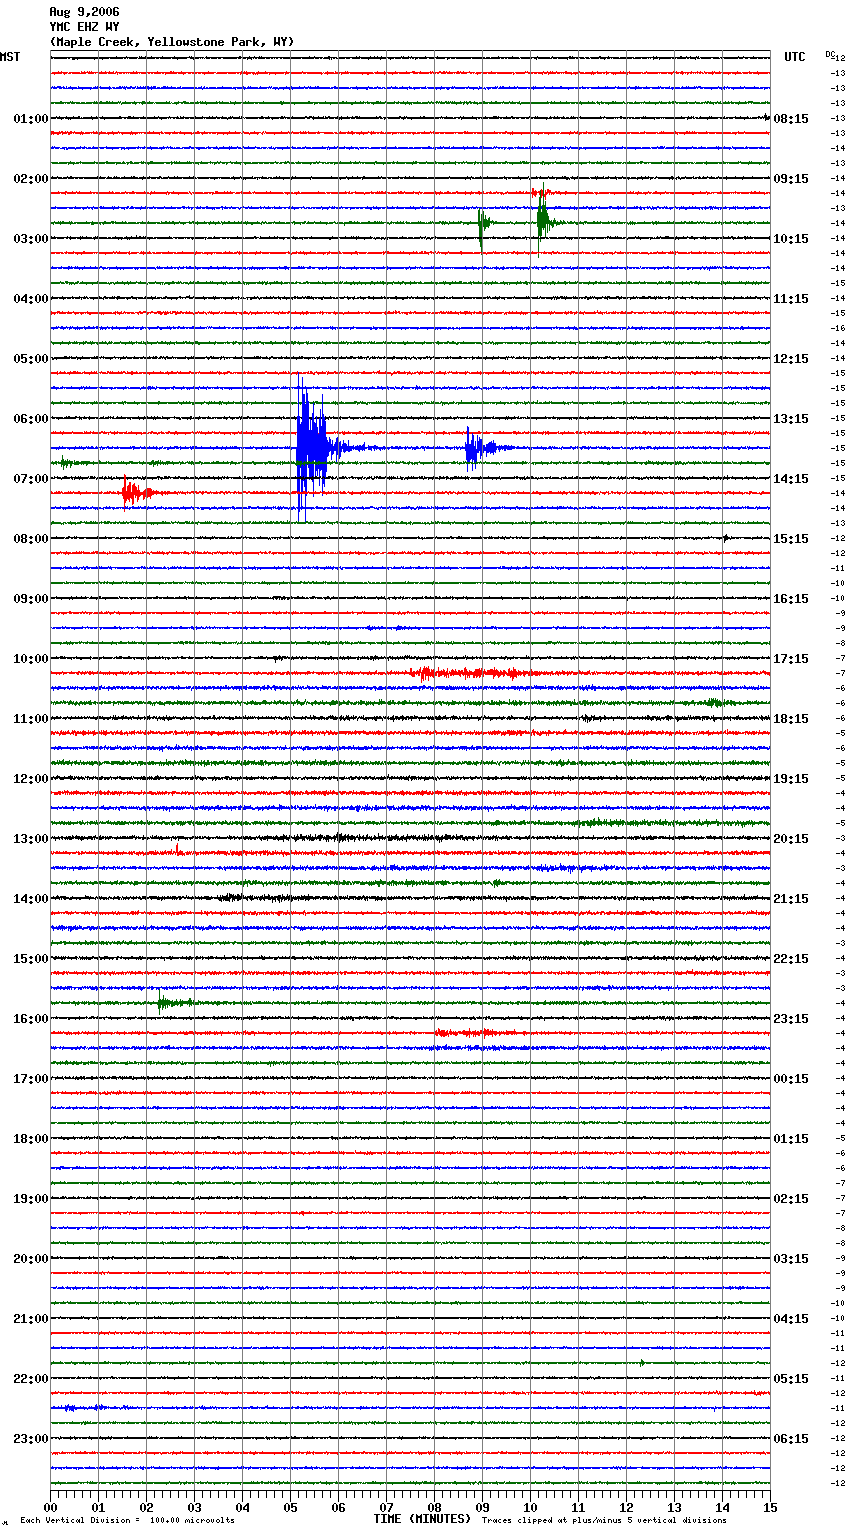Click the "UTC" column header
Viewport: 850px width, 1534px height.
pos(795,57)
